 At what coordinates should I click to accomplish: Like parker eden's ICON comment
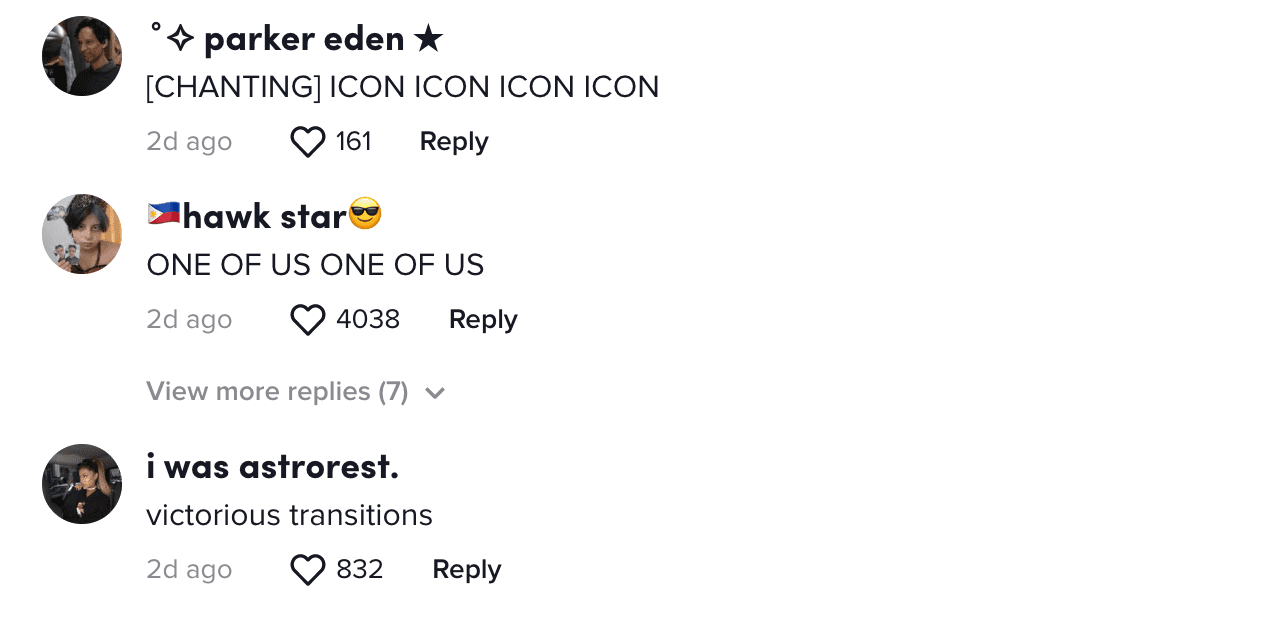point(308,142)
